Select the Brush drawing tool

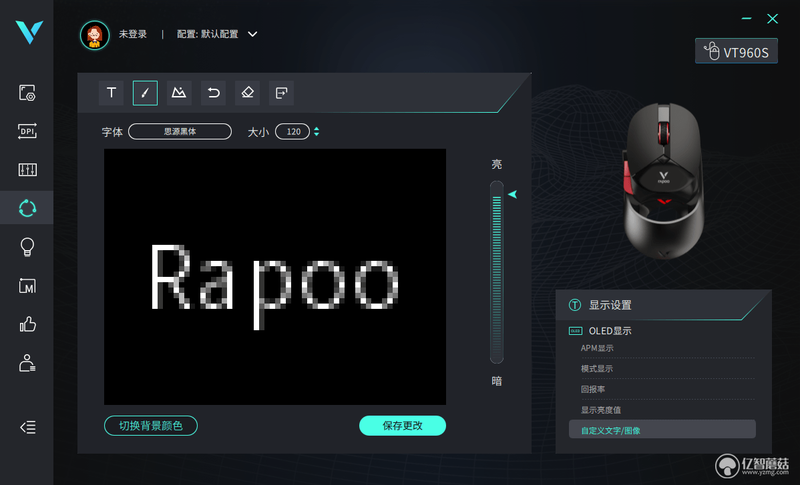[145, 93]
